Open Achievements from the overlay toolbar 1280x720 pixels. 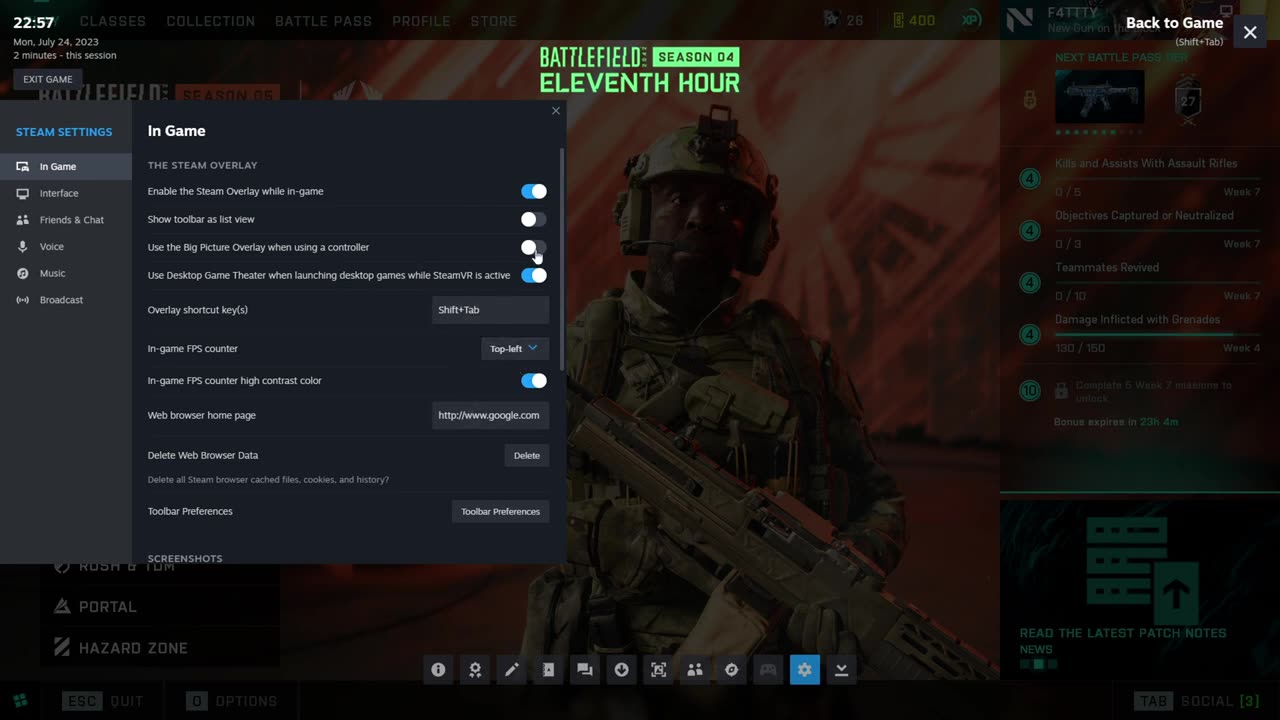[x=475, y=670]
